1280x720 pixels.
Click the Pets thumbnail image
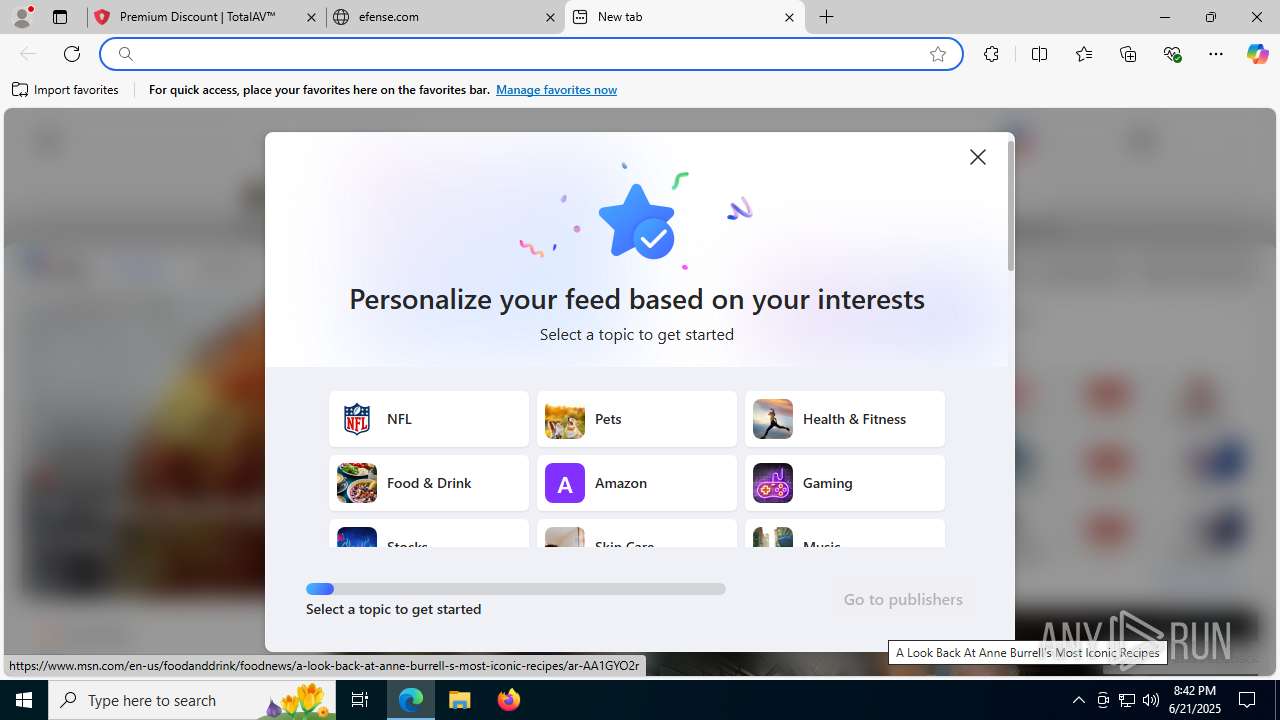coord(565,419)
